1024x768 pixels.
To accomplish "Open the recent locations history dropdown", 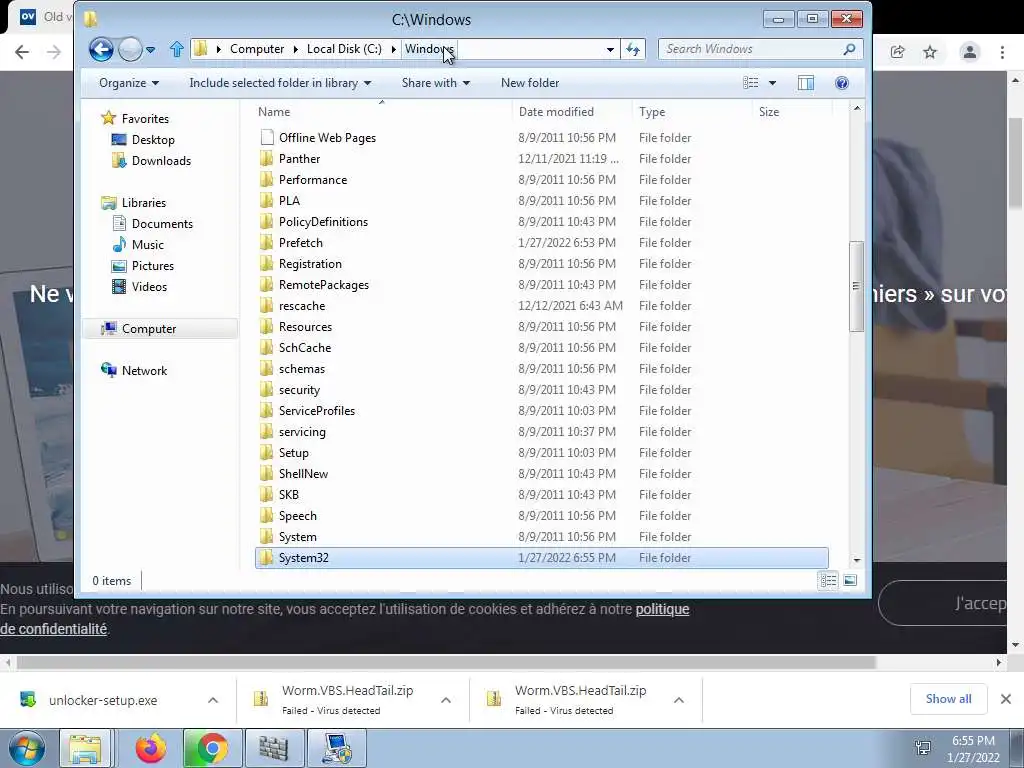I will click(x=150, y=50).
